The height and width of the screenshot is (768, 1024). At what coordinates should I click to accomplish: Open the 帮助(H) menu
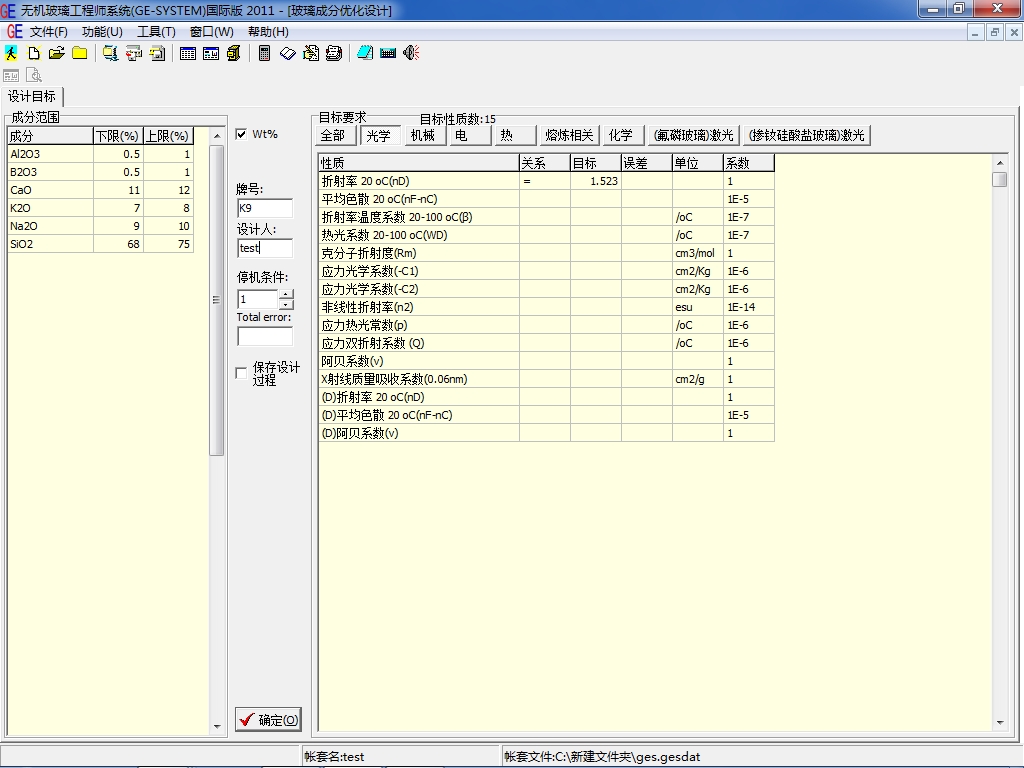(268, 32)
